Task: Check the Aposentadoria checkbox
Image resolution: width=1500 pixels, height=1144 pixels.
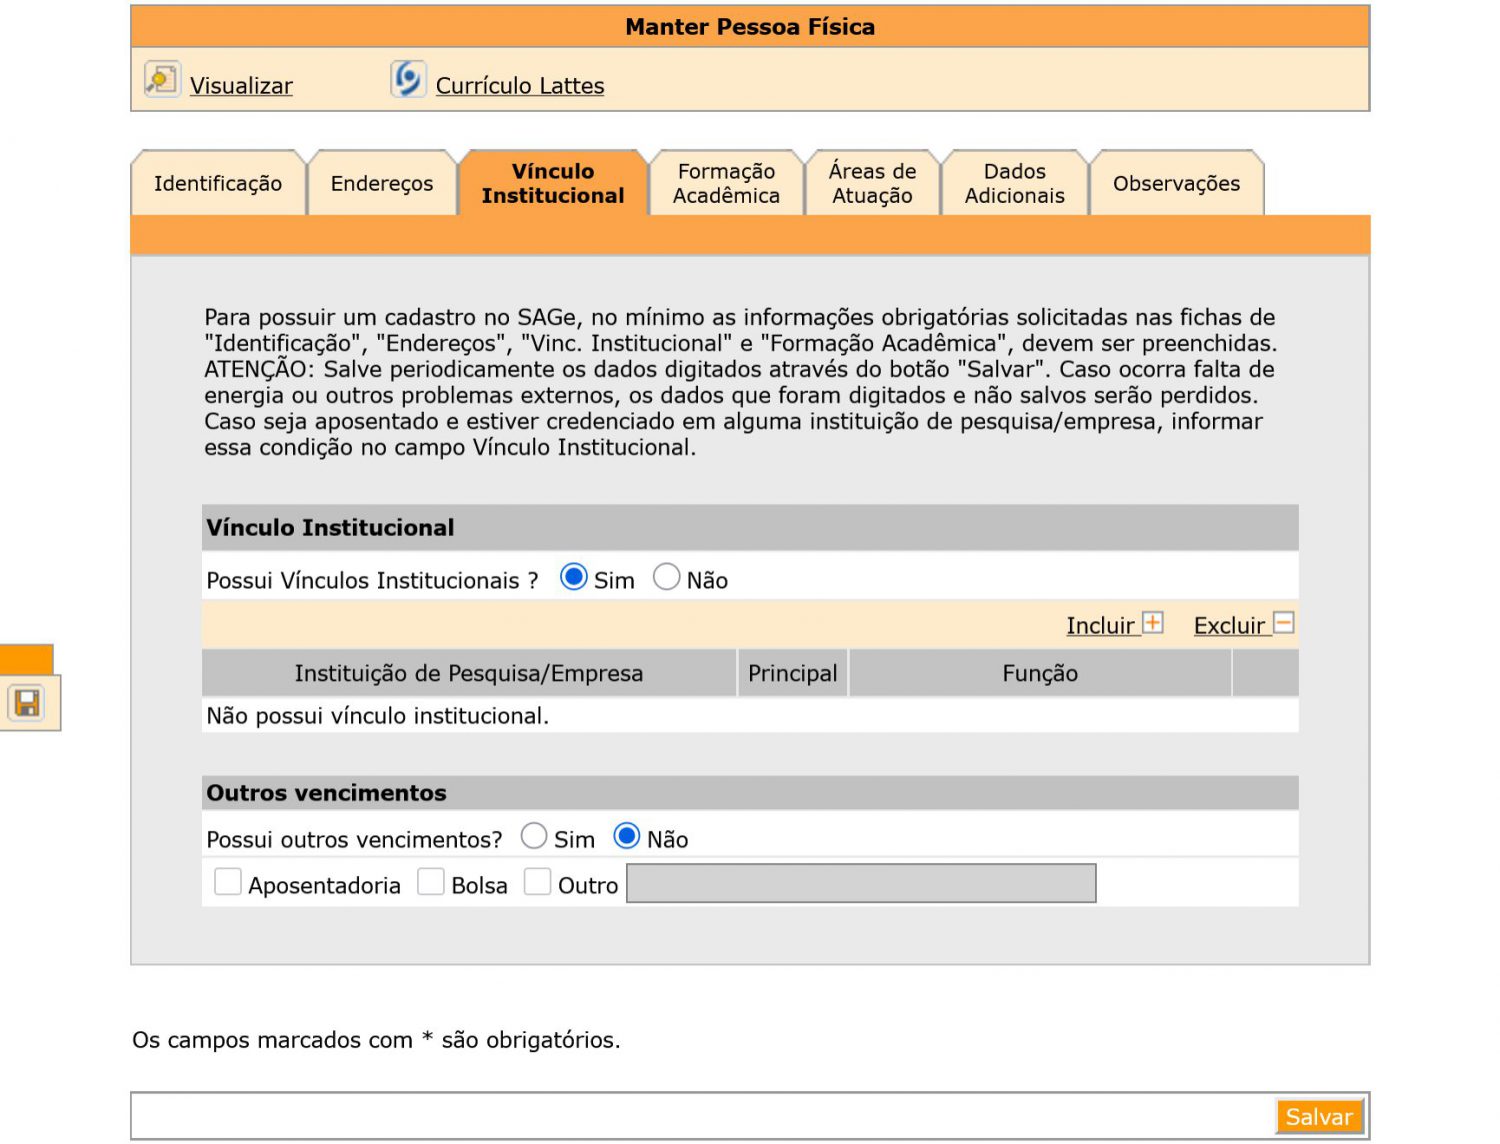Action: tap(228, 882)
